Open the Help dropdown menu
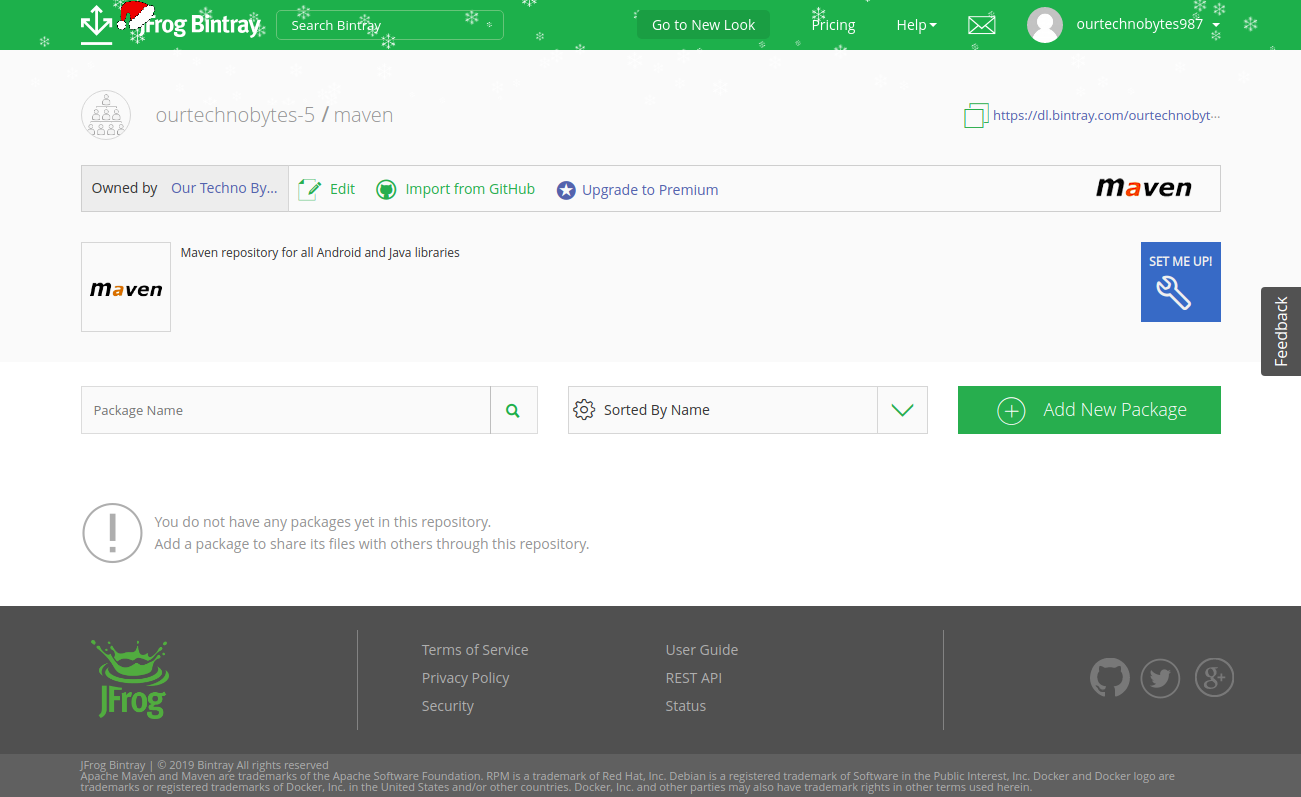Screen dimensions: 1301x797 (x=916, y=25)
